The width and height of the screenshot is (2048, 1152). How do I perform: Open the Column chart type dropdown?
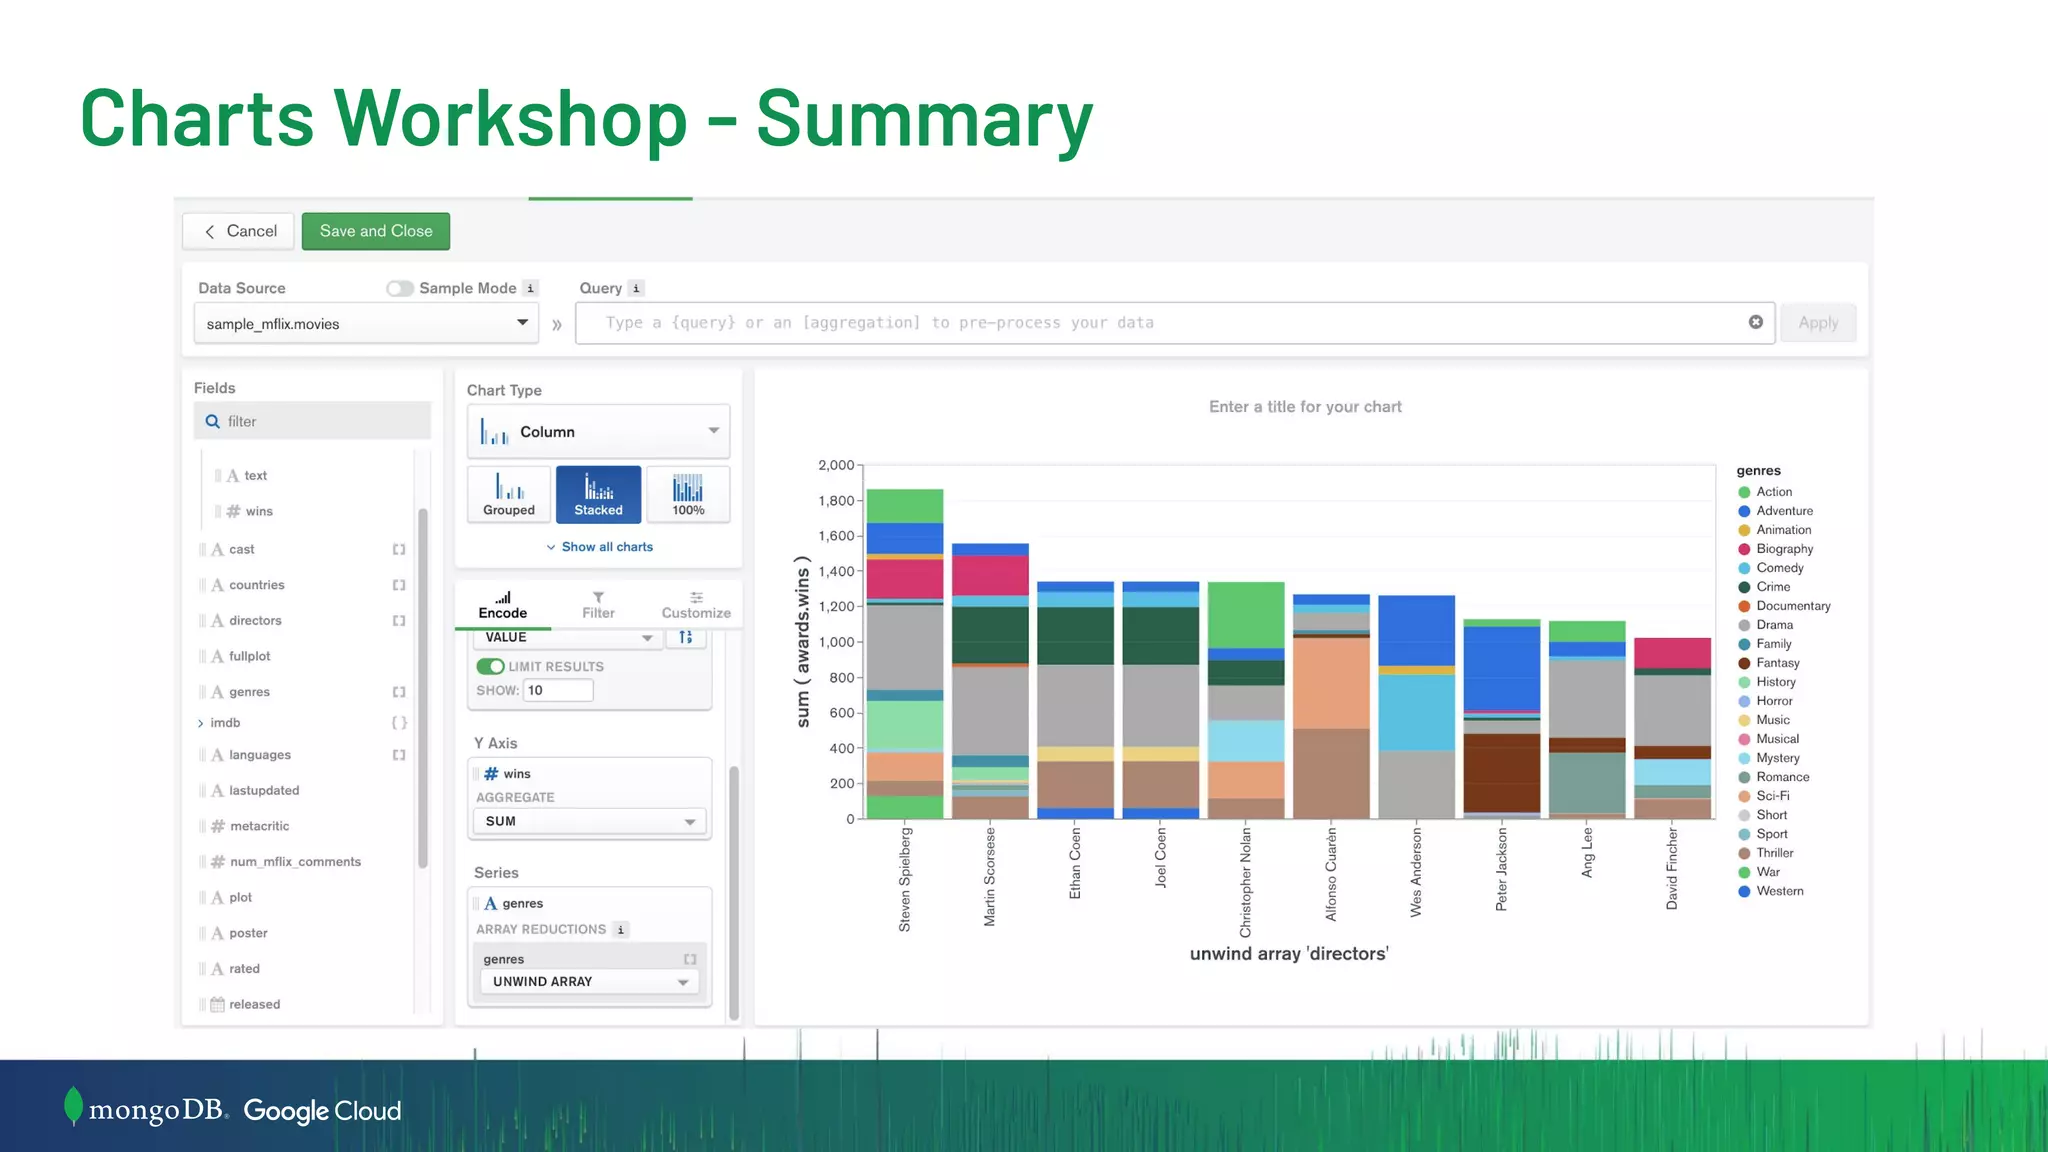[598, 432]
